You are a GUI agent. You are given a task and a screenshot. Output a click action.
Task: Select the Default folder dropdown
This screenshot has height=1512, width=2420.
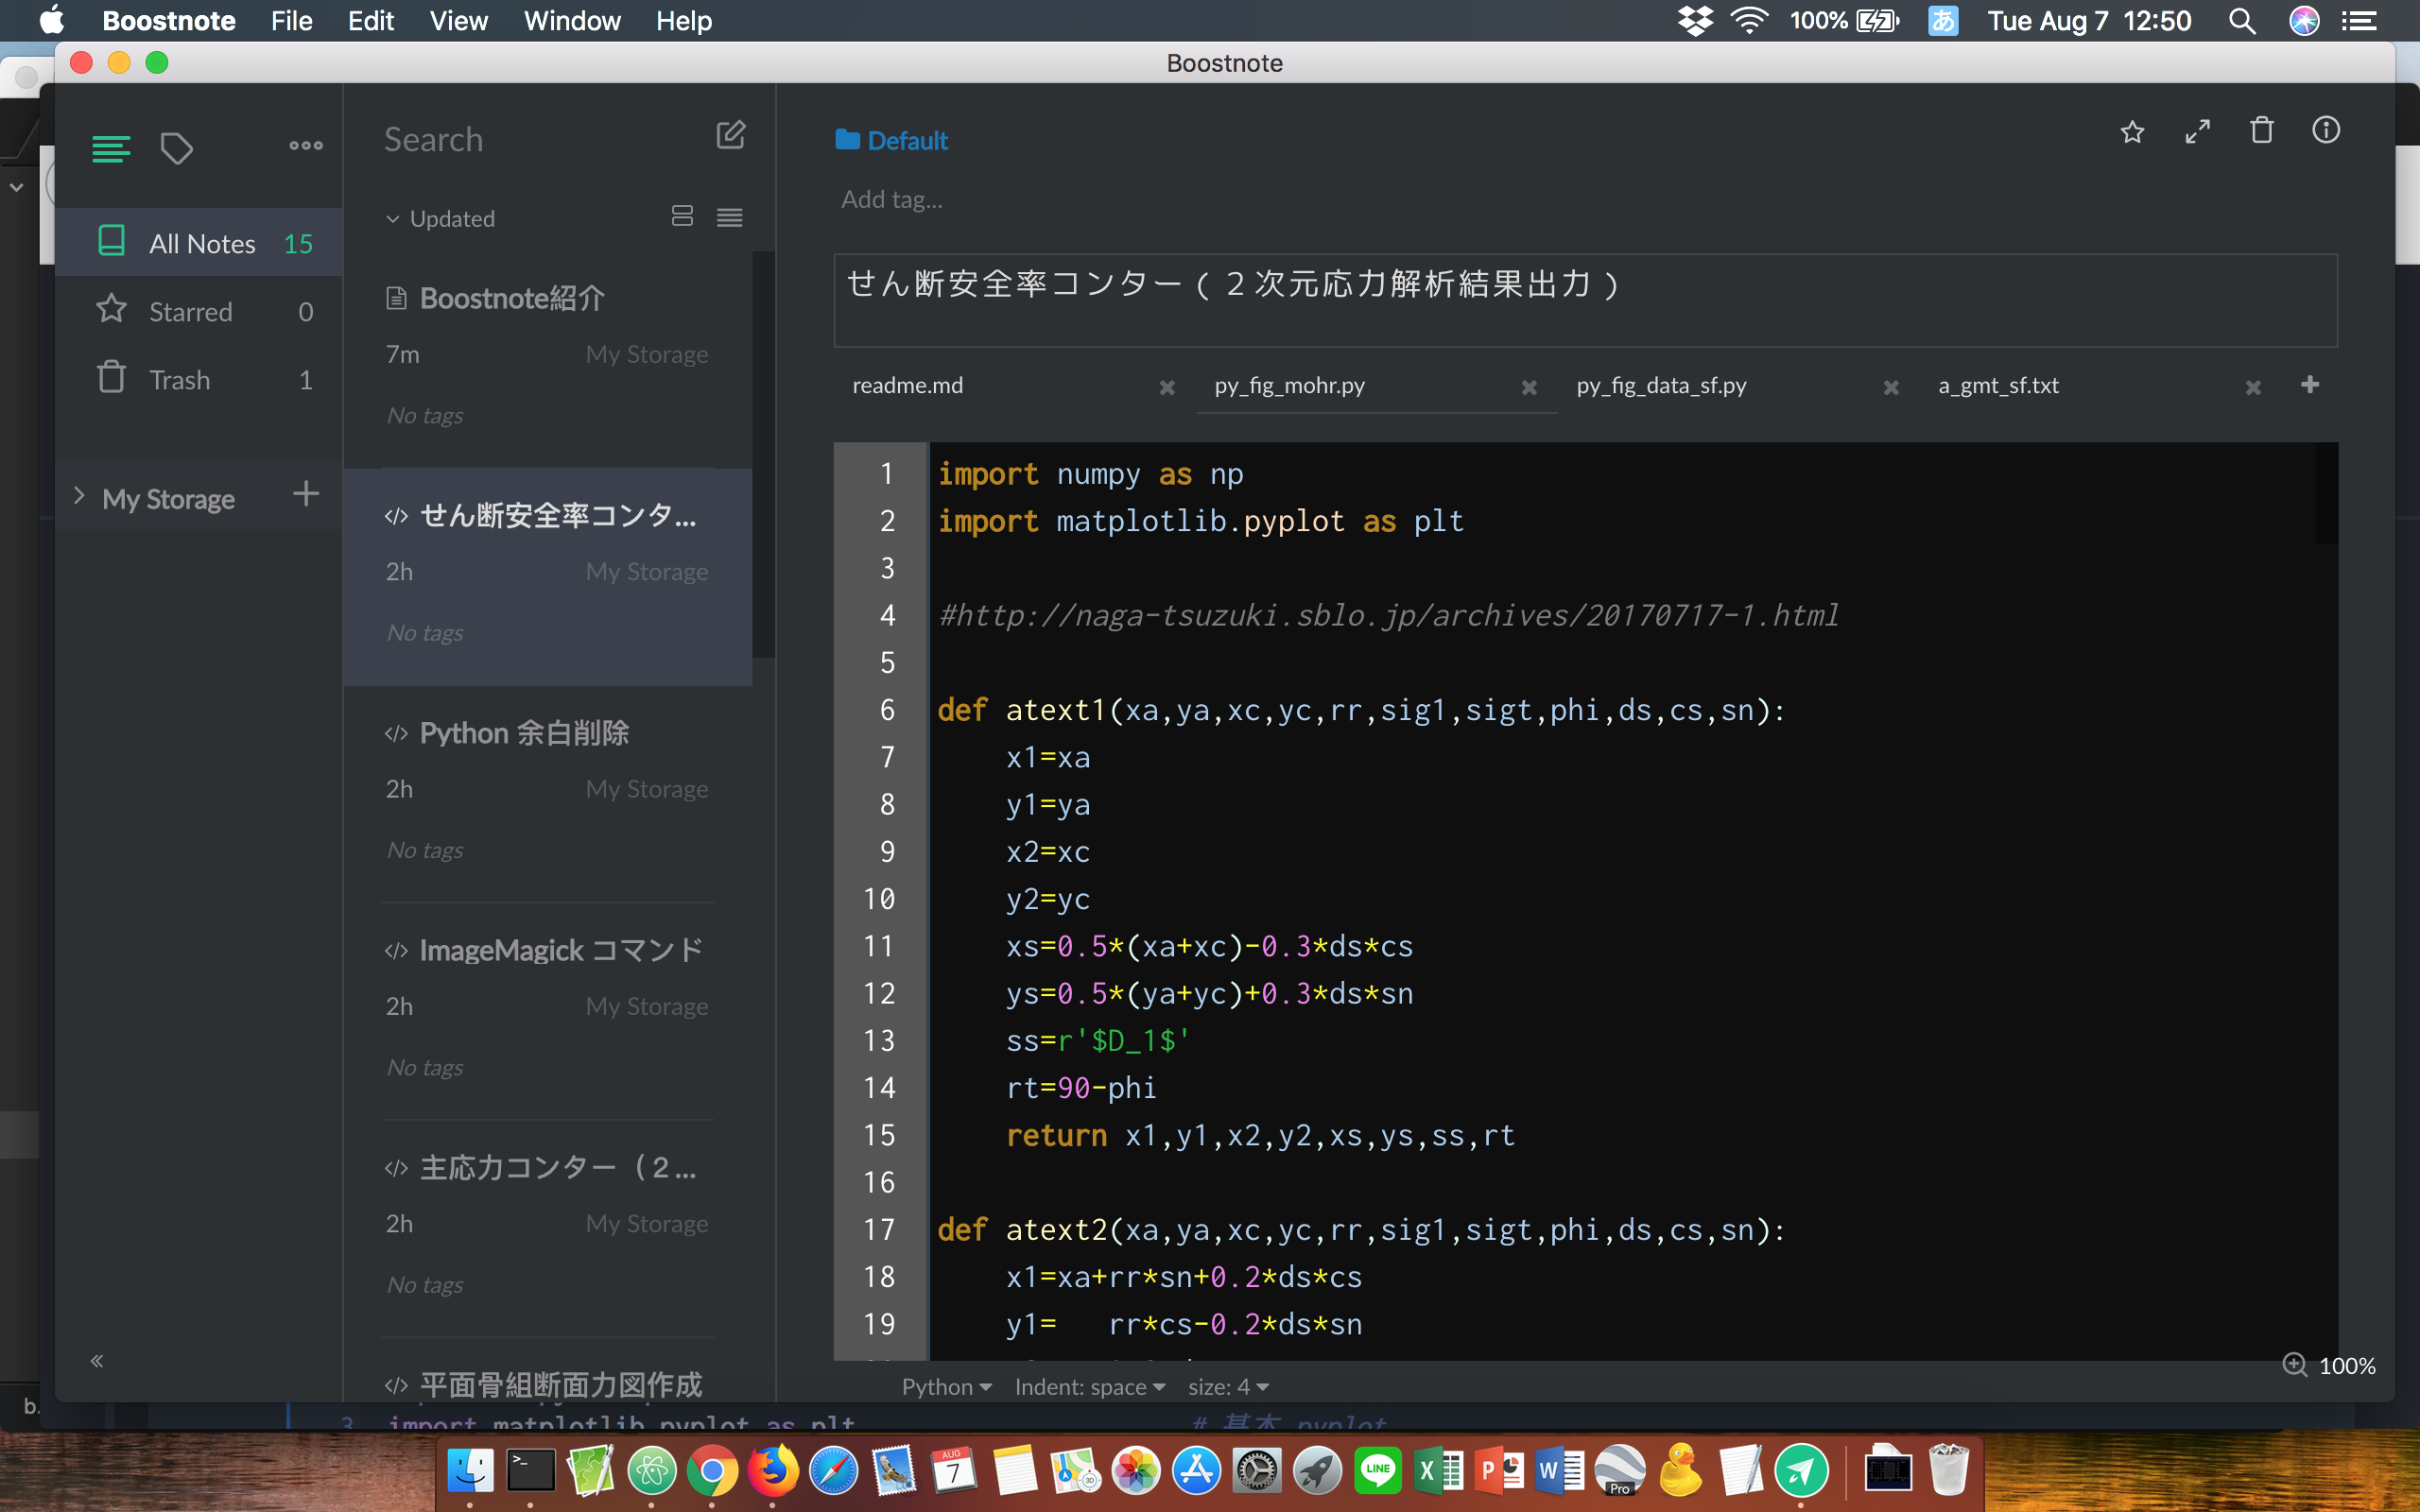pyautogui.click(x=891, y=140)
